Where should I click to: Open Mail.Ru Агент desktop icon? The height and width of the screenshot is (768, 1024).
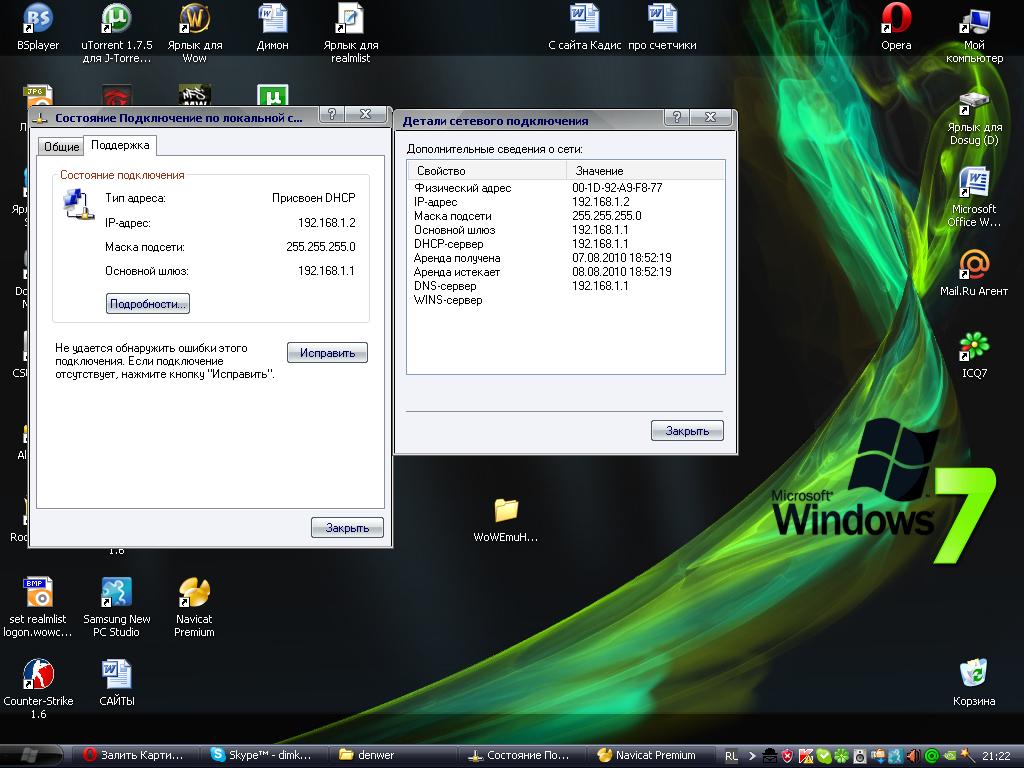[974, 266]
